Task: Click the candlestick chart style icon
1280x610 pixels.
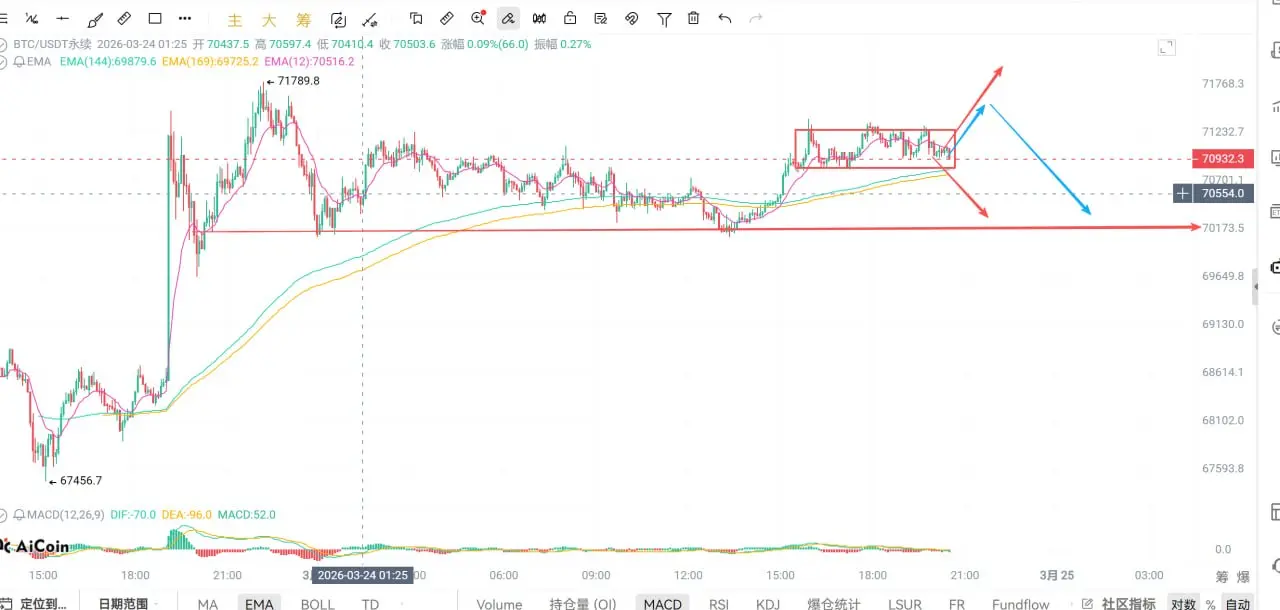Action: point(540,18)
